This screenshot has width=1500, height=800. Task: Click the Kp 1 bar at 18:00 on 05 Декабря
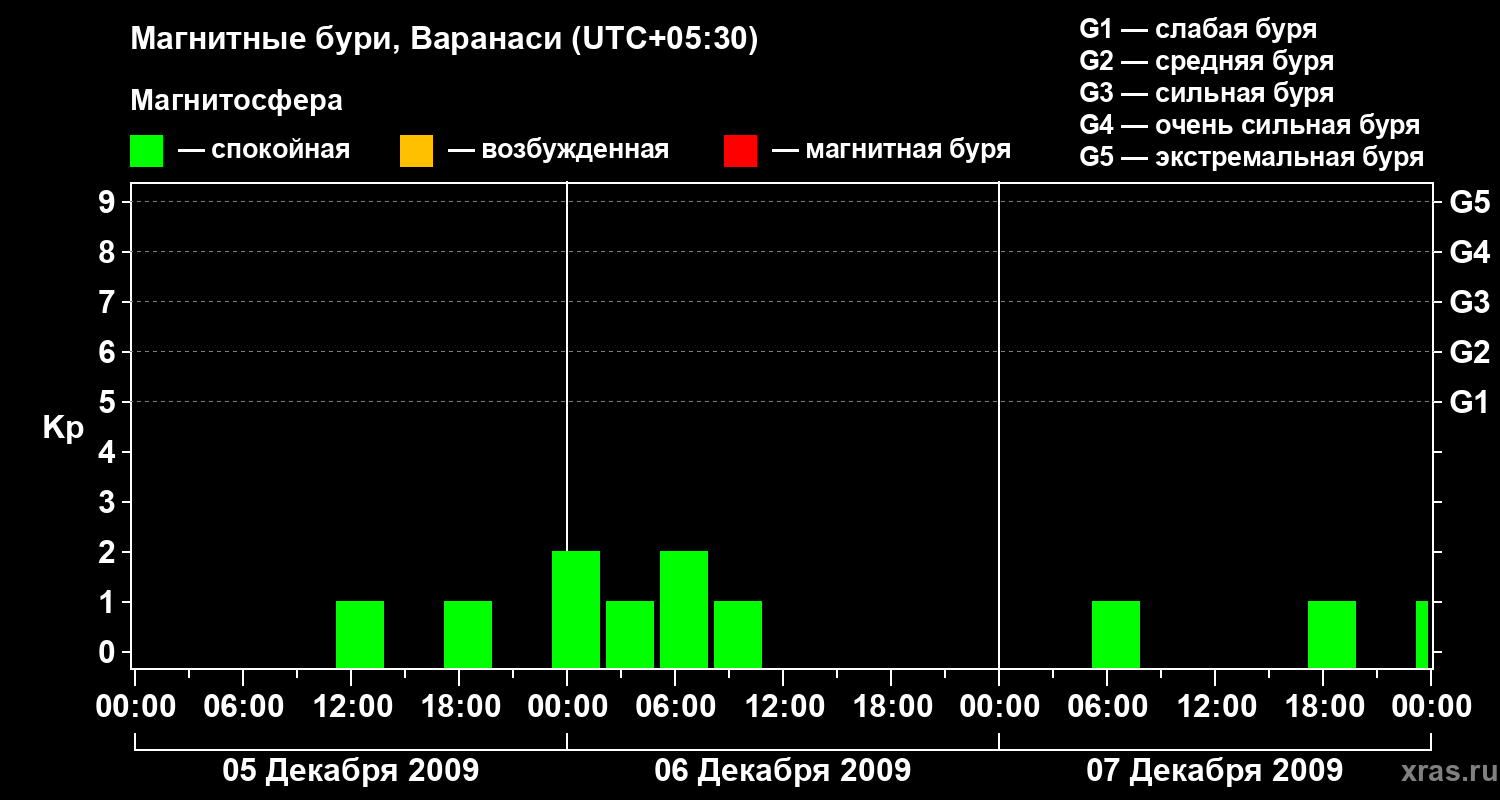pos(468,634)
